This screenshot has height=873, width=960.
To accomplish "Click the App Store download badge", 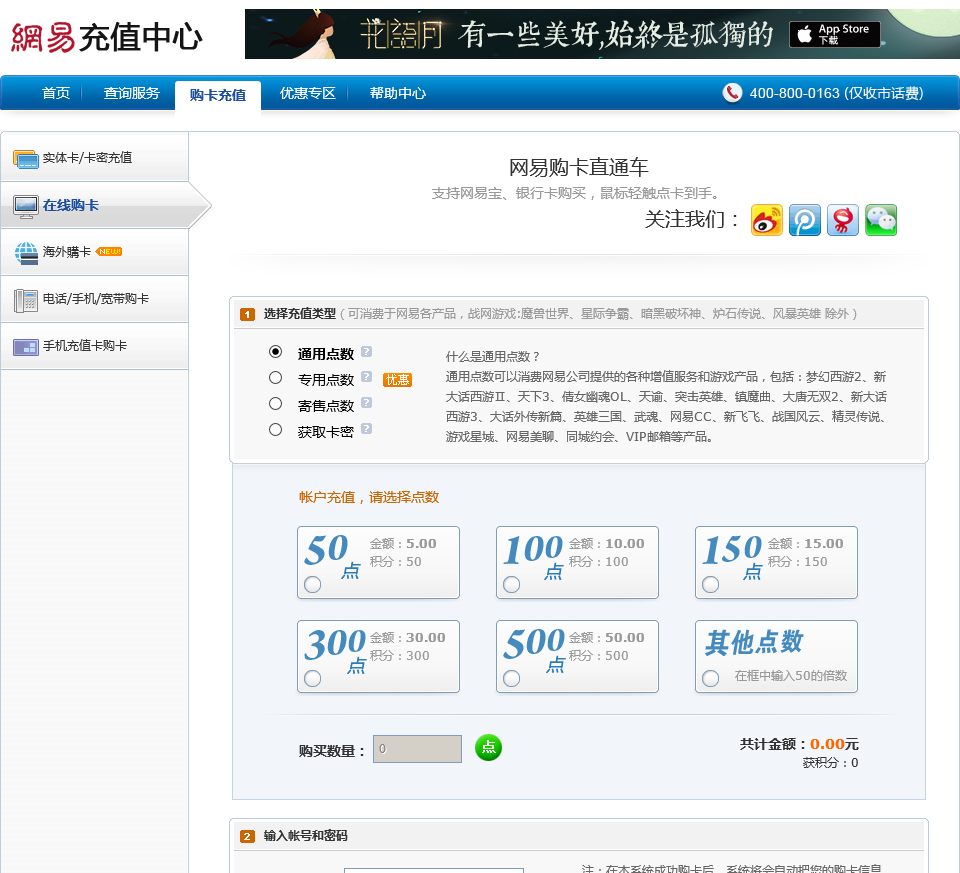I will coord(834,34).
